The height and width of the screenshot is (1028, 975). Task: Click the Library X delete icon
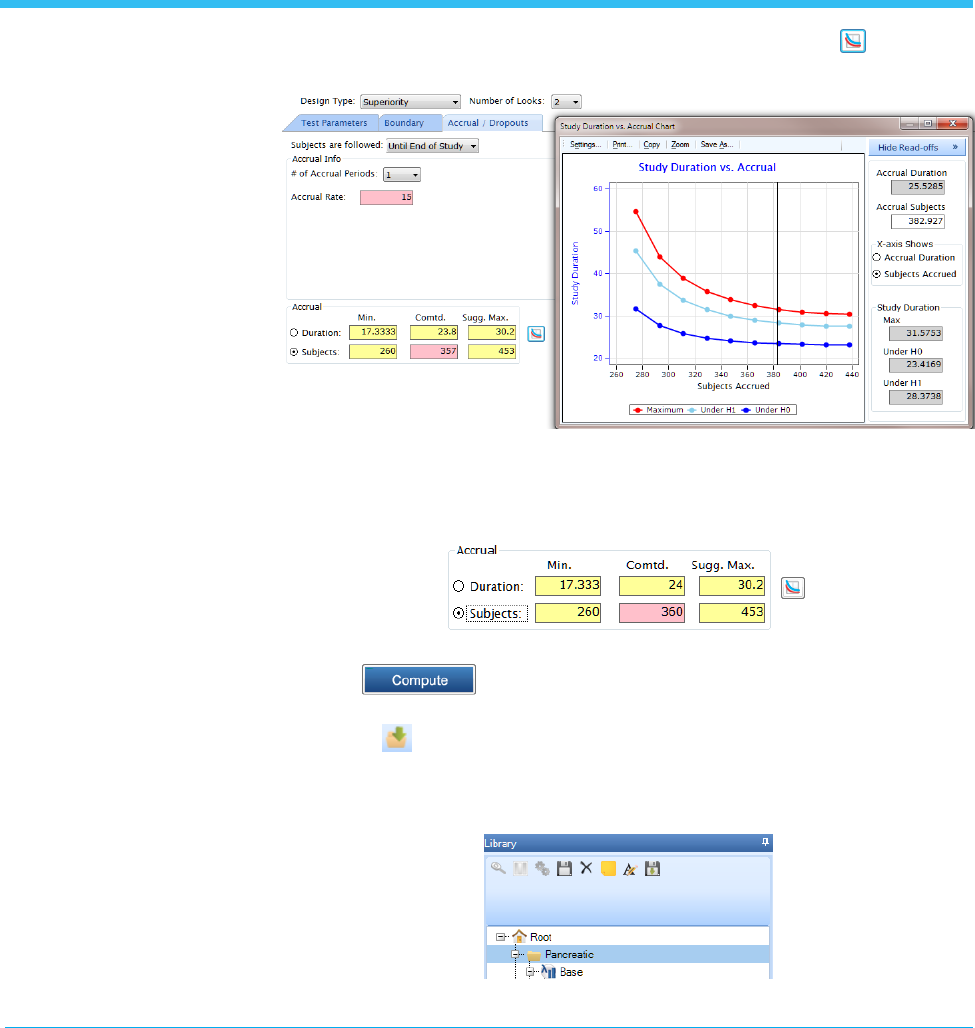coord(586,868)
